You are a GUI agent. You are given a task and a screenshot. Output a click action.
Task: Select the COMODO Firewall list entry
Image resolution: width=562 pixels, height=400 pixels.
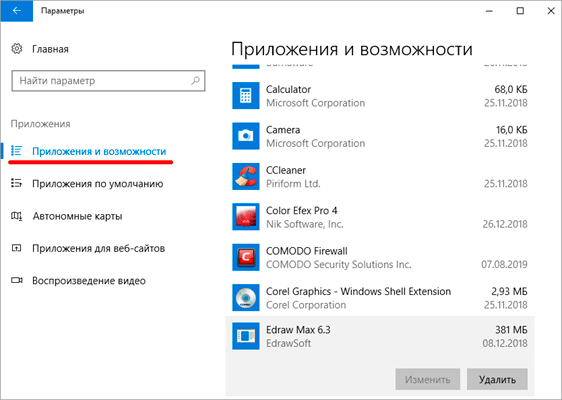(380, 258)
